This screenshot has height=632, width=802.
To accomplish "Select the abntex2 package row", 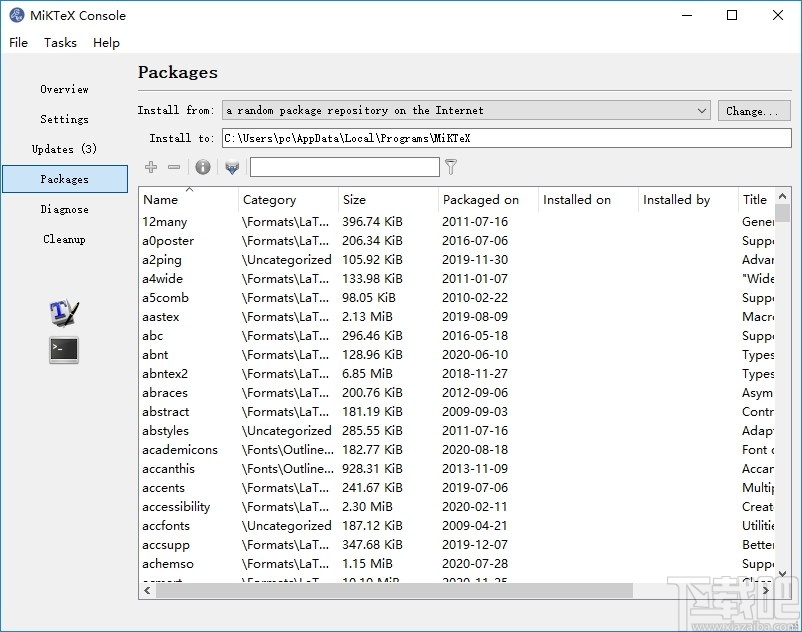I will click(x=165, y=374).
